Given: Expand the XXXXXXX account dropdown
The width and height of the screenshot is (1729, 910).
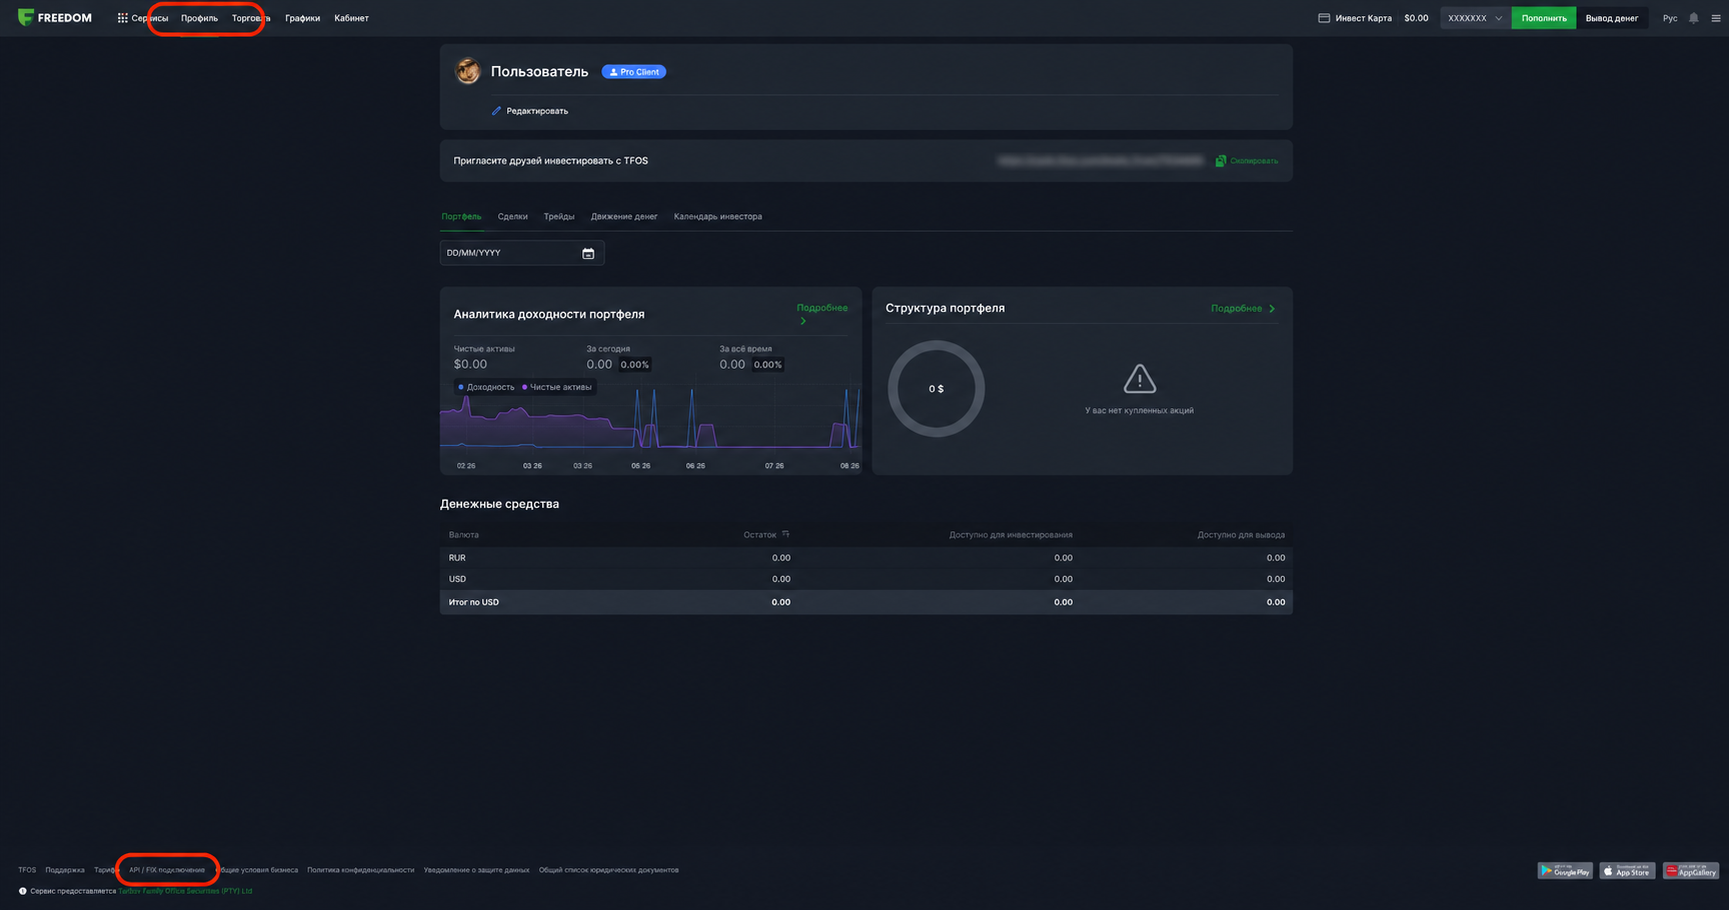Looking at the screenshot, I should click(1475, 18).
